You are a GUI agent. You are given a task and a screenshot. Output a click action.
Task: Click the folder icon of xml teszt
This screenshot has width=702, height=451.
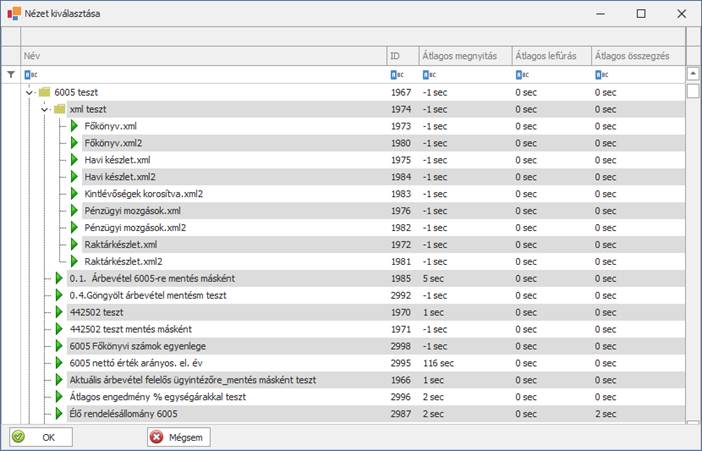coord(59,109)
